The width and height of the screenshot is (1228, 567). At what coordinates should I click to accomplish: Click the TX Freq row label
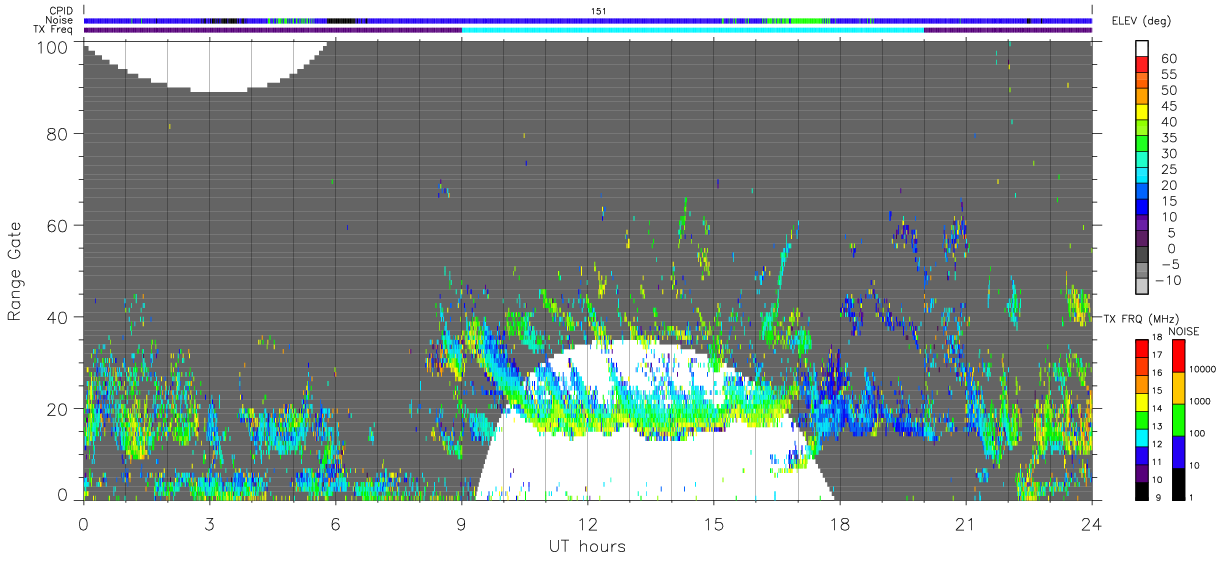pos(54,29)
